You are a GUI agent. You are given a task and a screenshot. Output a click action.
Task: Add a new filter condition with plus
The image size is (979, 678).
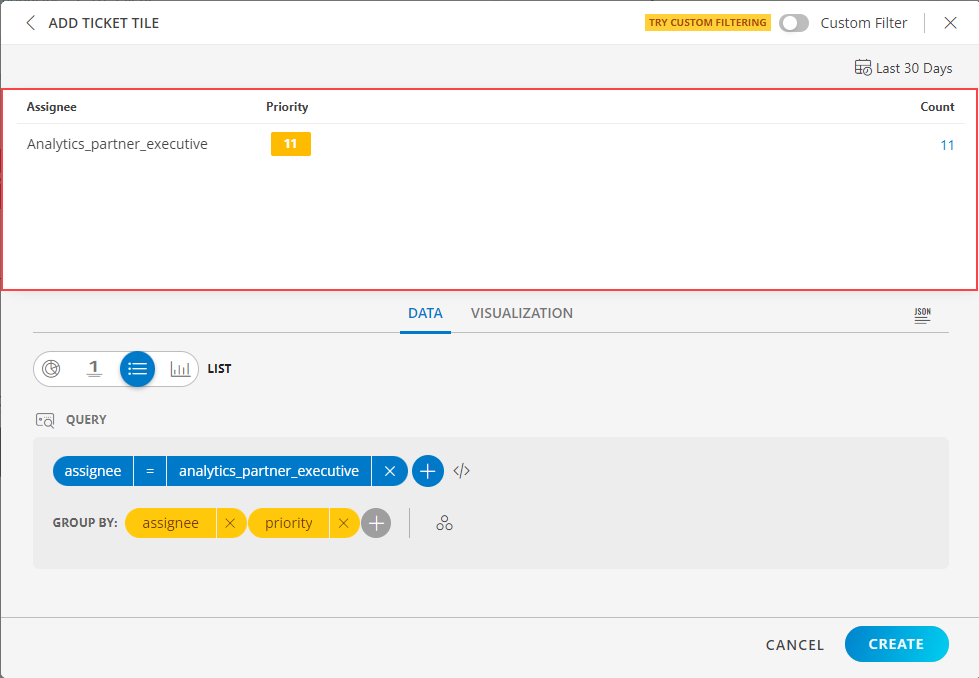click(427, 470)
